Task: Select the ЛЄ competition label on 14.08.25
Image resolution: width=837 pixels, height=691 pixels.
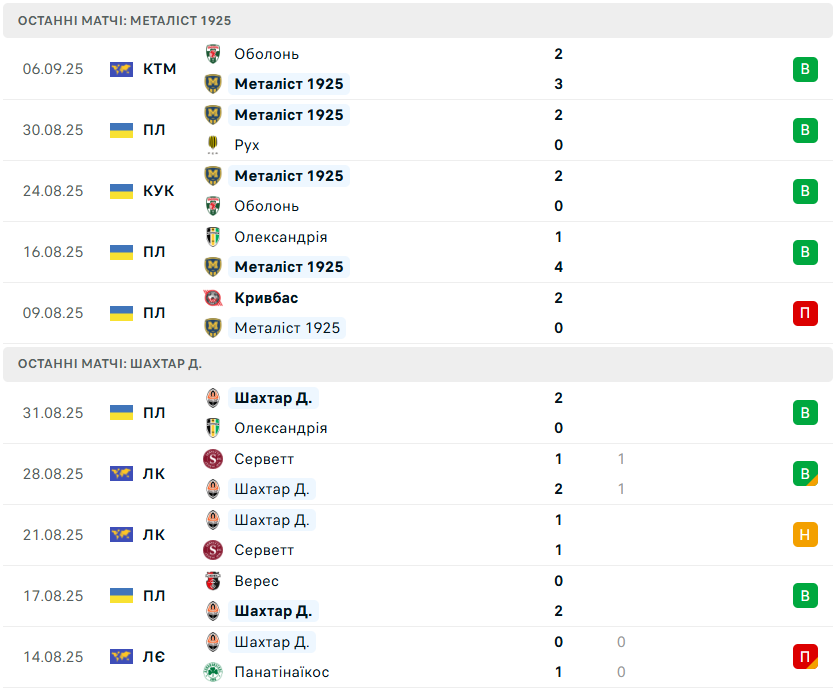Action: (154, 657)
